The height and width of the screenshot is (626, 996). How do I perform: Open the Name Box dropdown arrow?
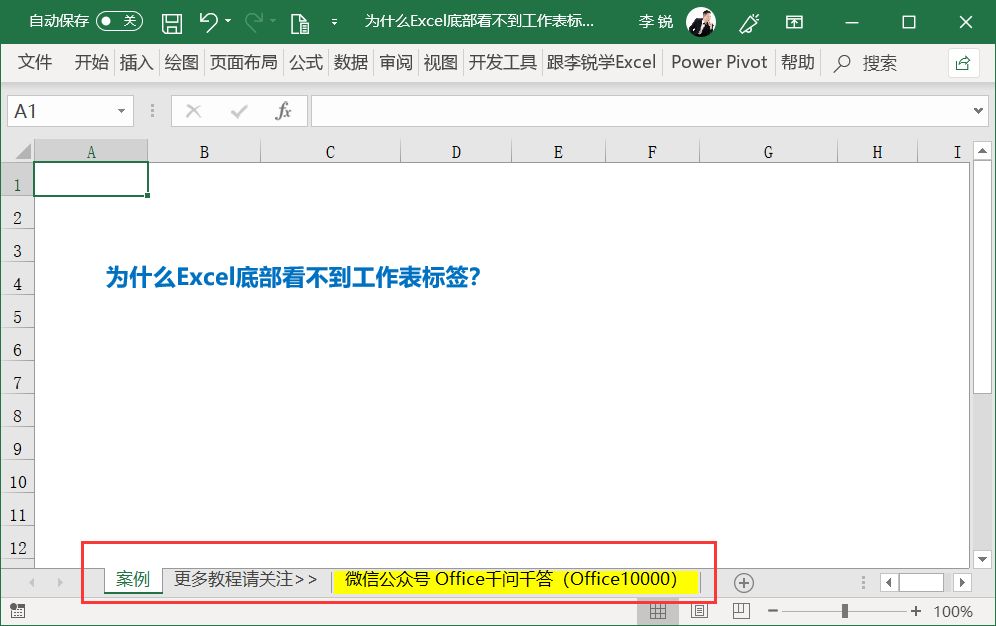[122, 111]
